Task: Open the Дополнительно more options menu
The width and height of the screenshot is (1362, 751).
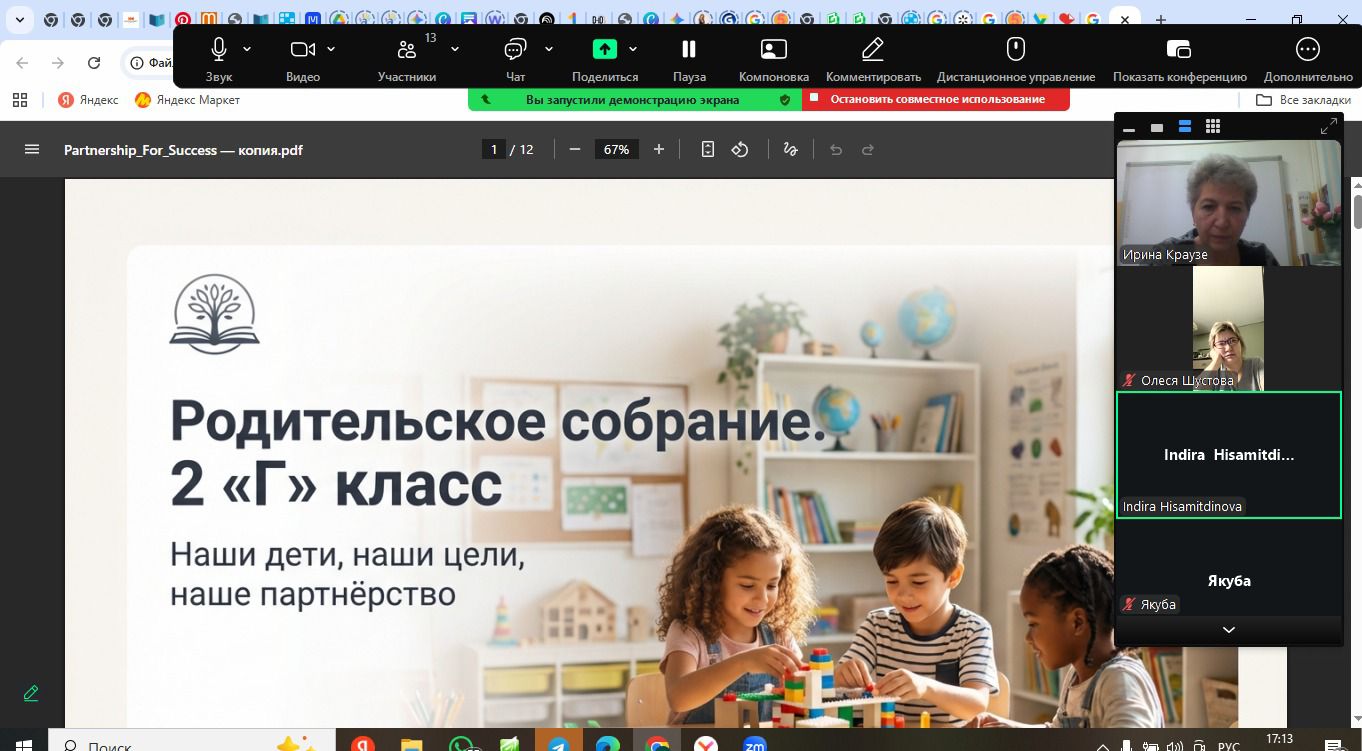Action: 1307,50
